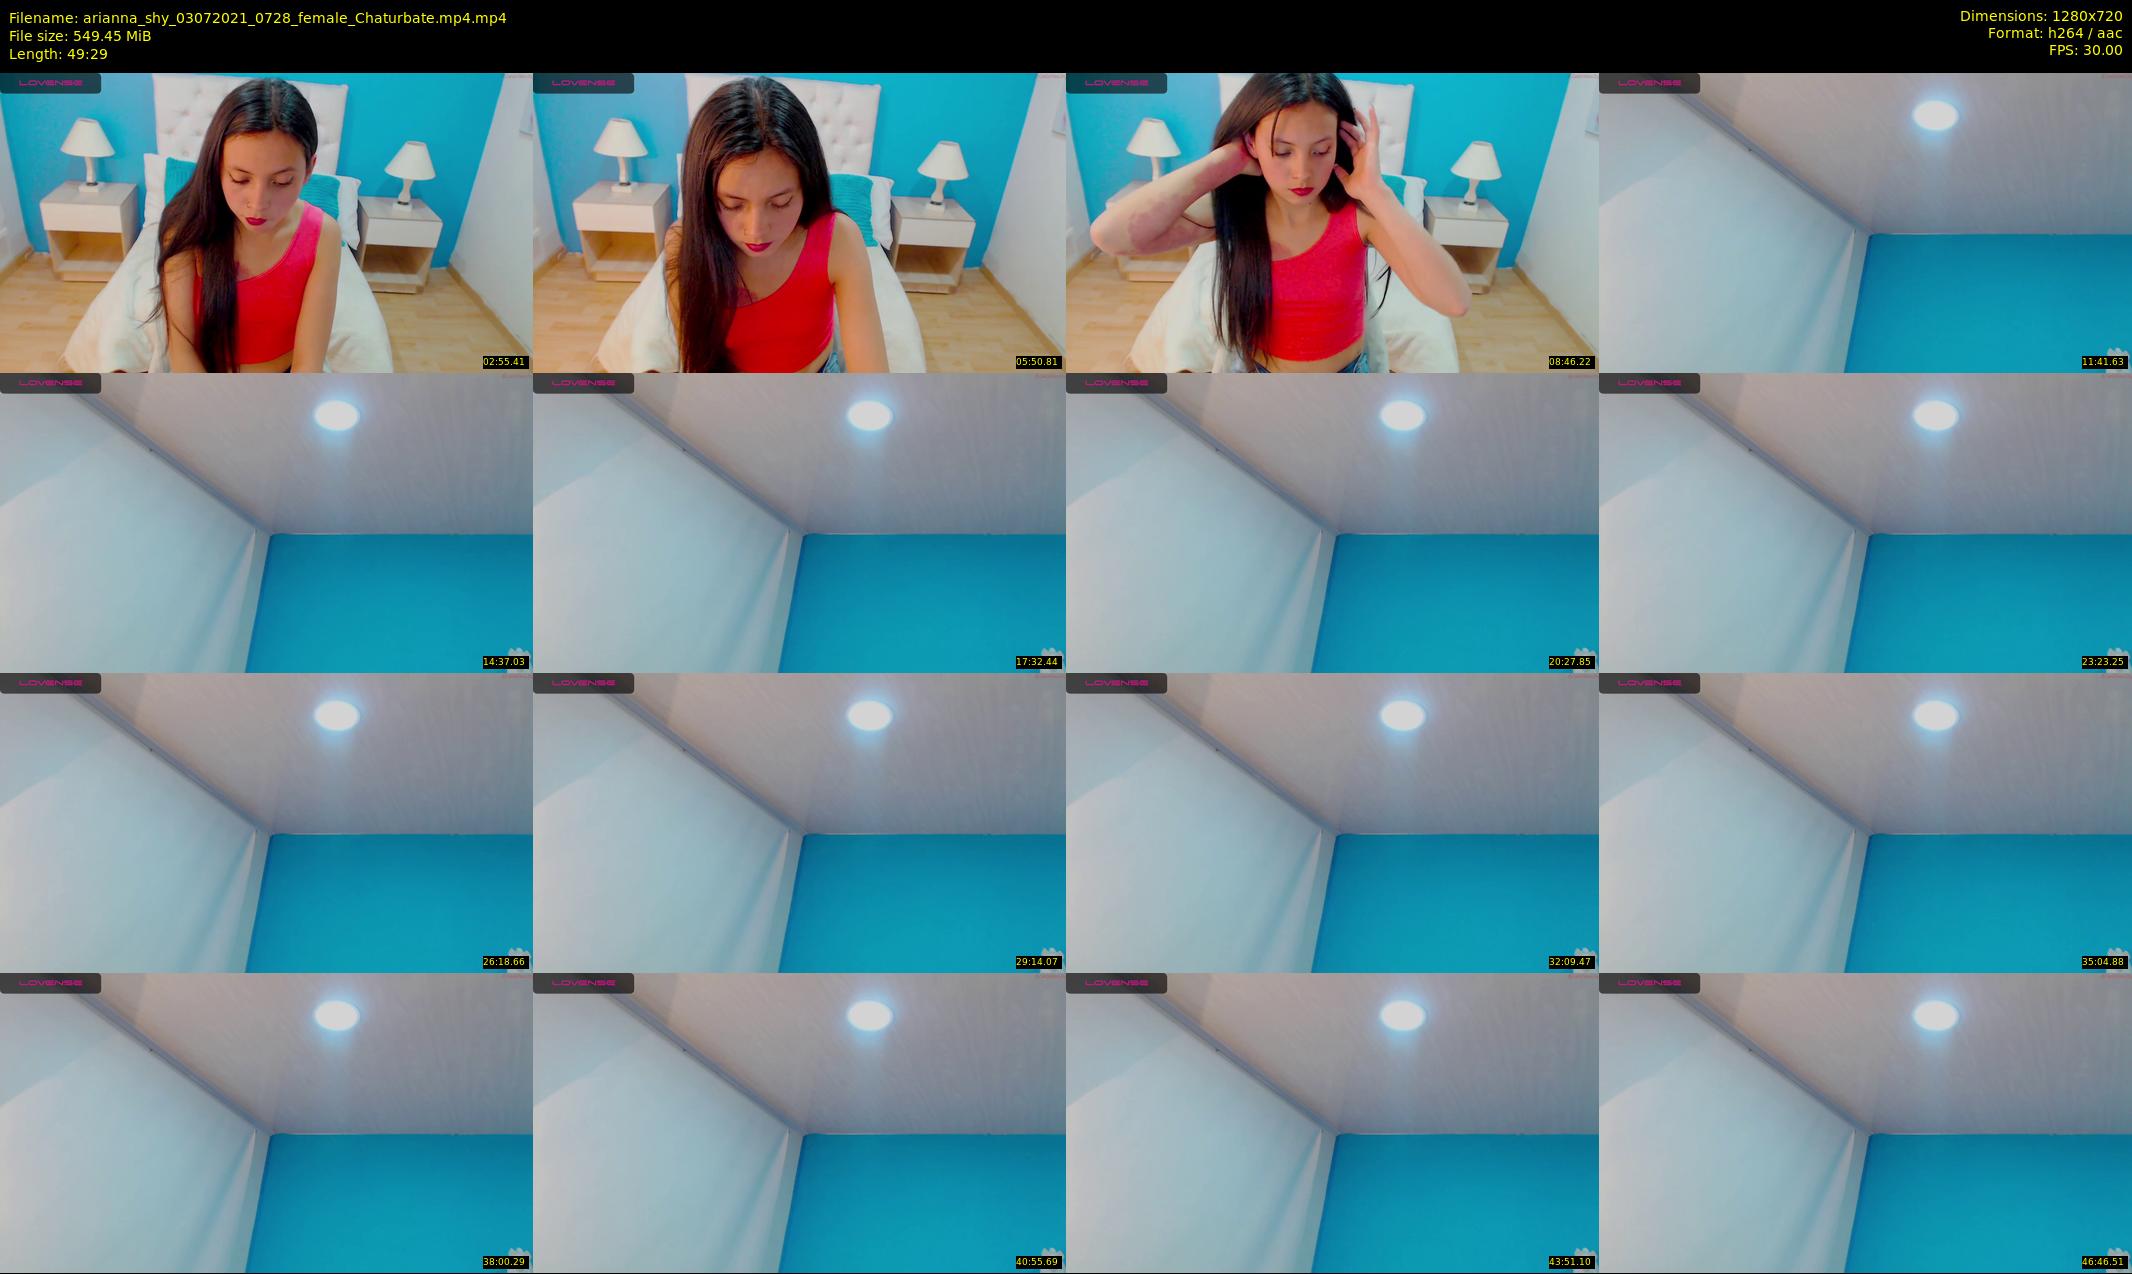Click the File size 549.45 MiB line
The height and width of the screenshot is (1274, 2132).
pos(80,36)
